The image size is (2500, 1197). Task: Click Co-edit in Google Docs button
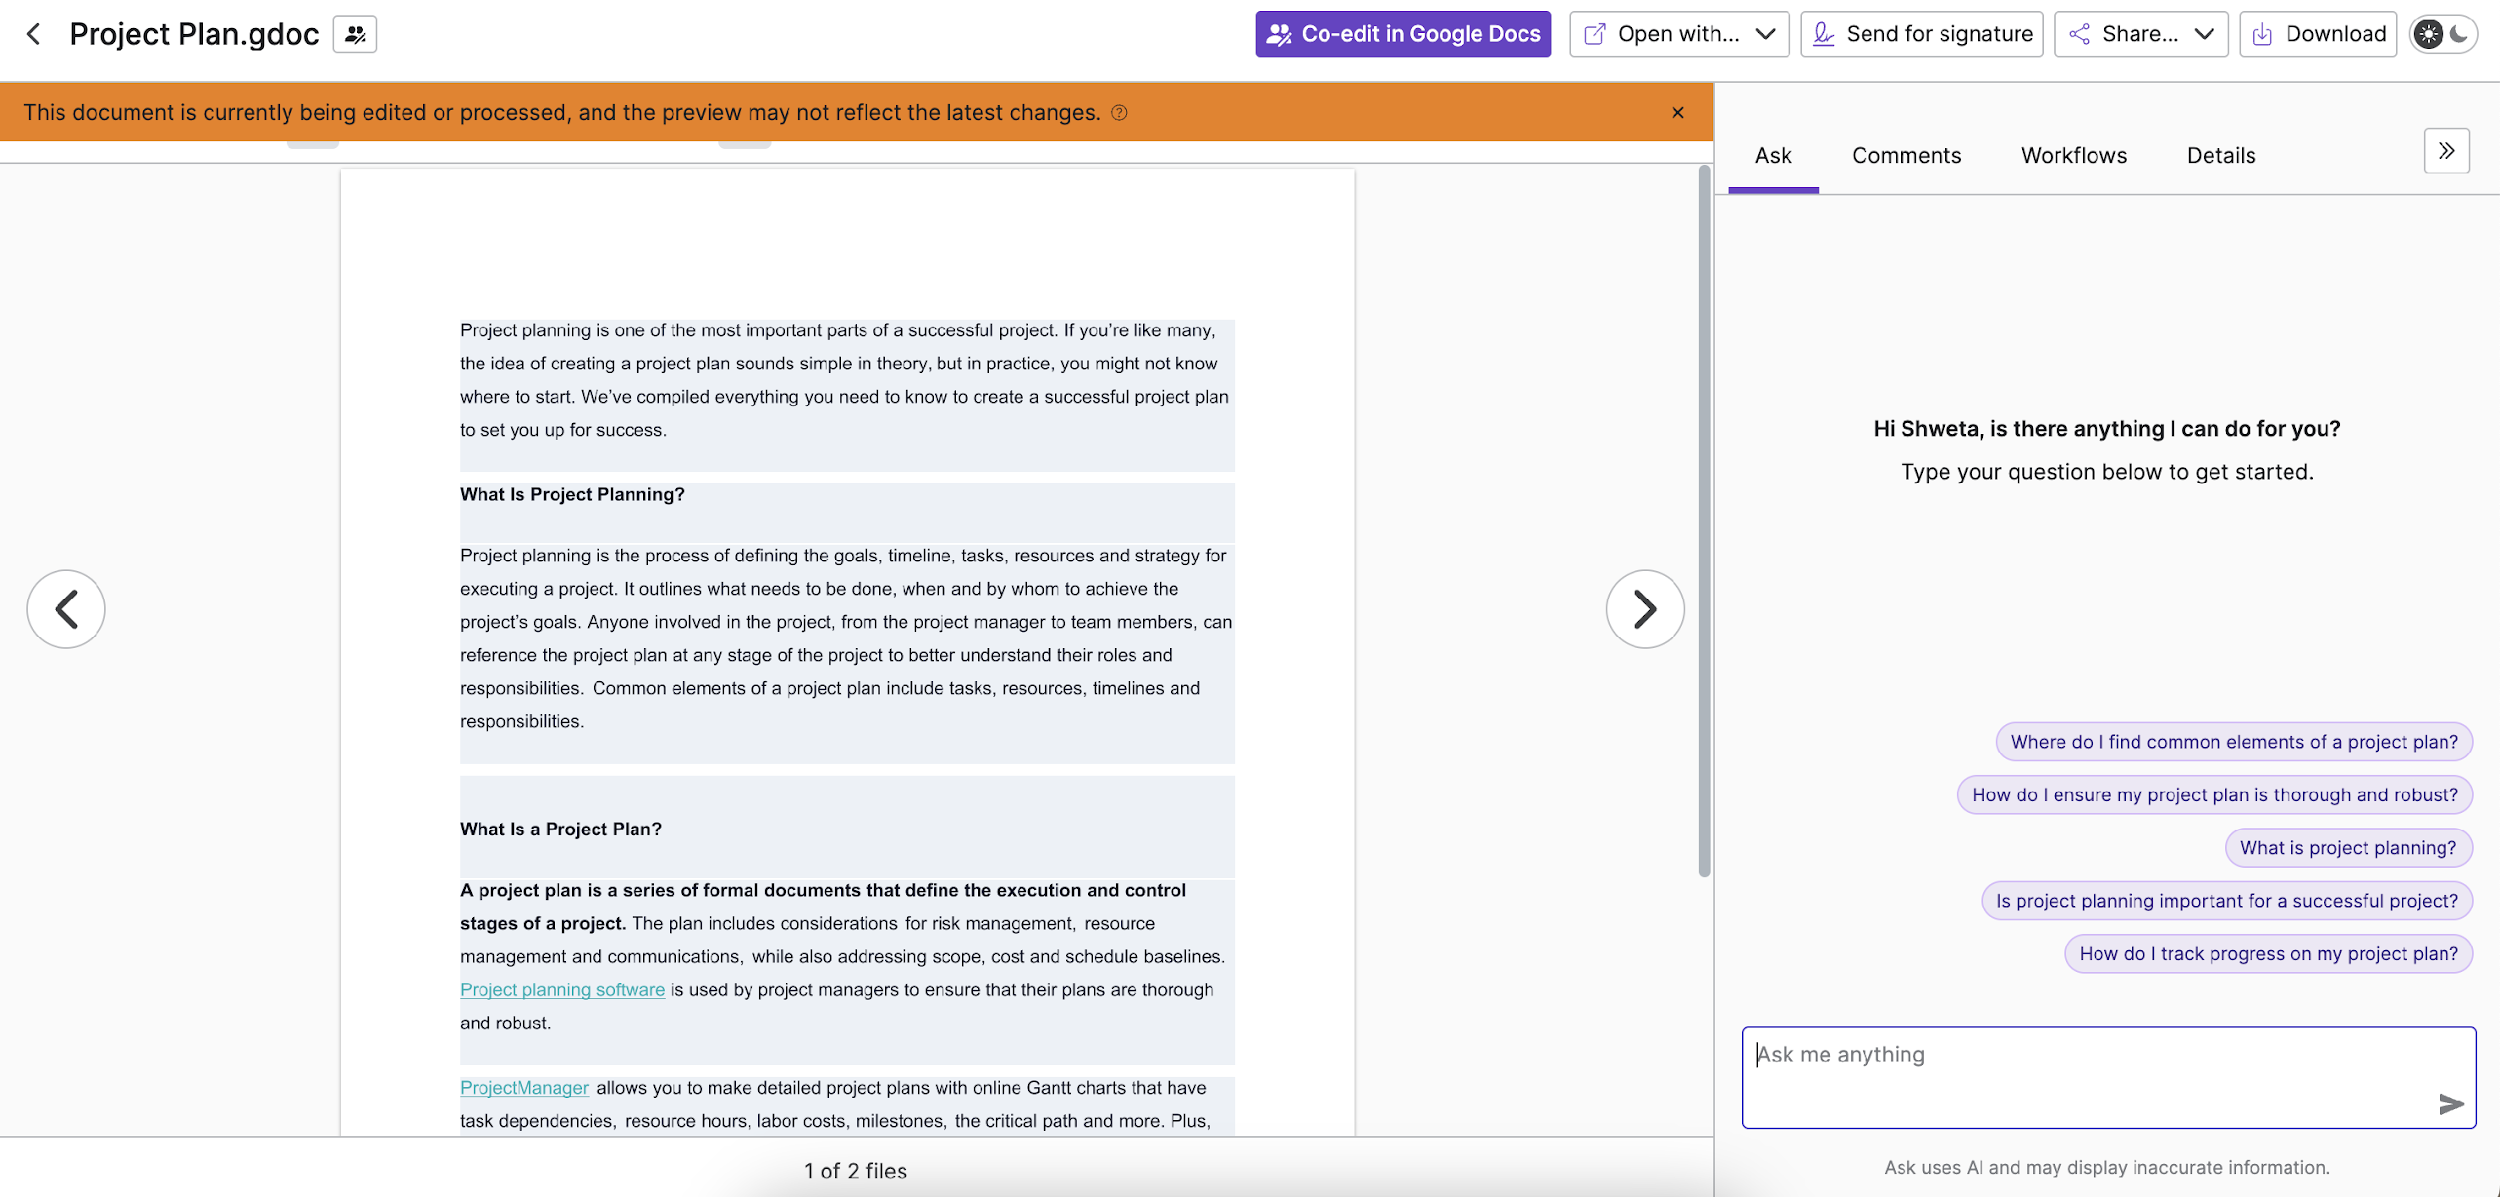pos(1403,34)
